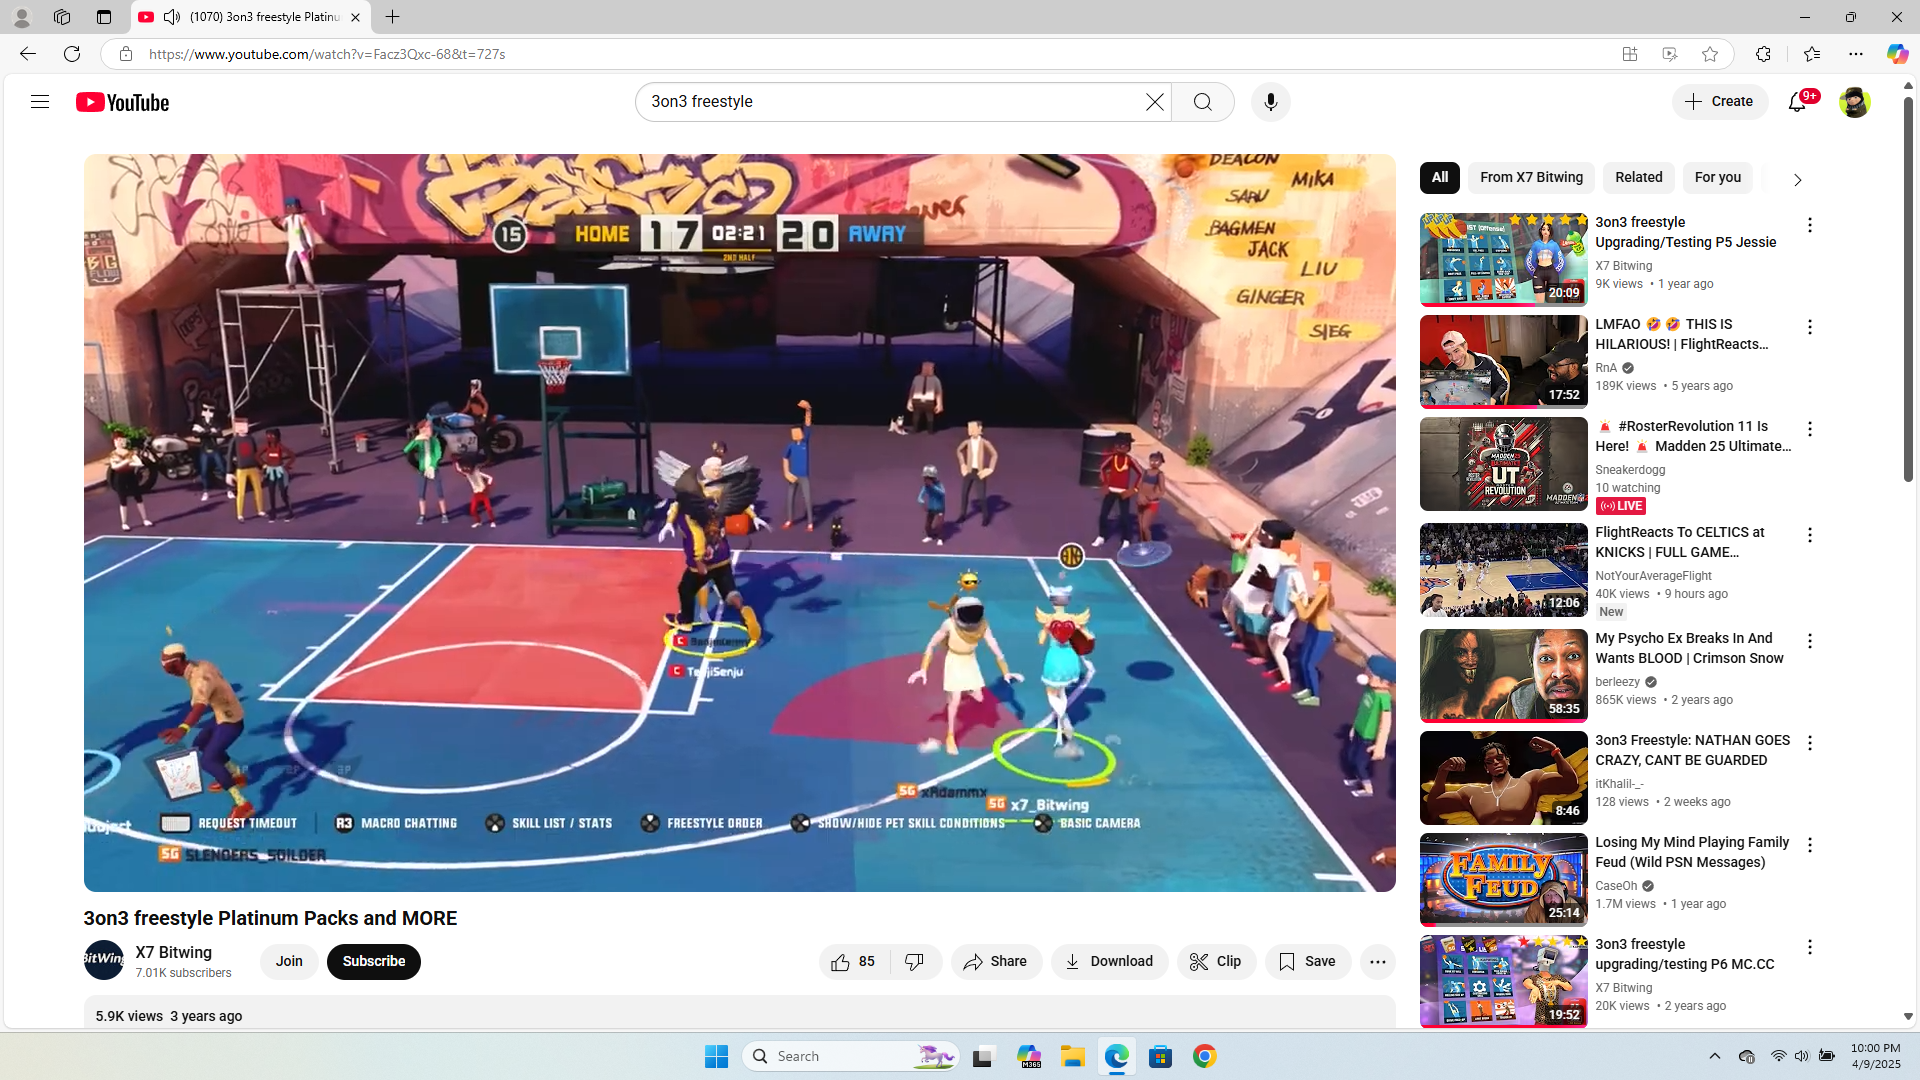Open options for LMFAO FlightReacts video
Screen dimensions: 1920x1080
pos(1810,327)
